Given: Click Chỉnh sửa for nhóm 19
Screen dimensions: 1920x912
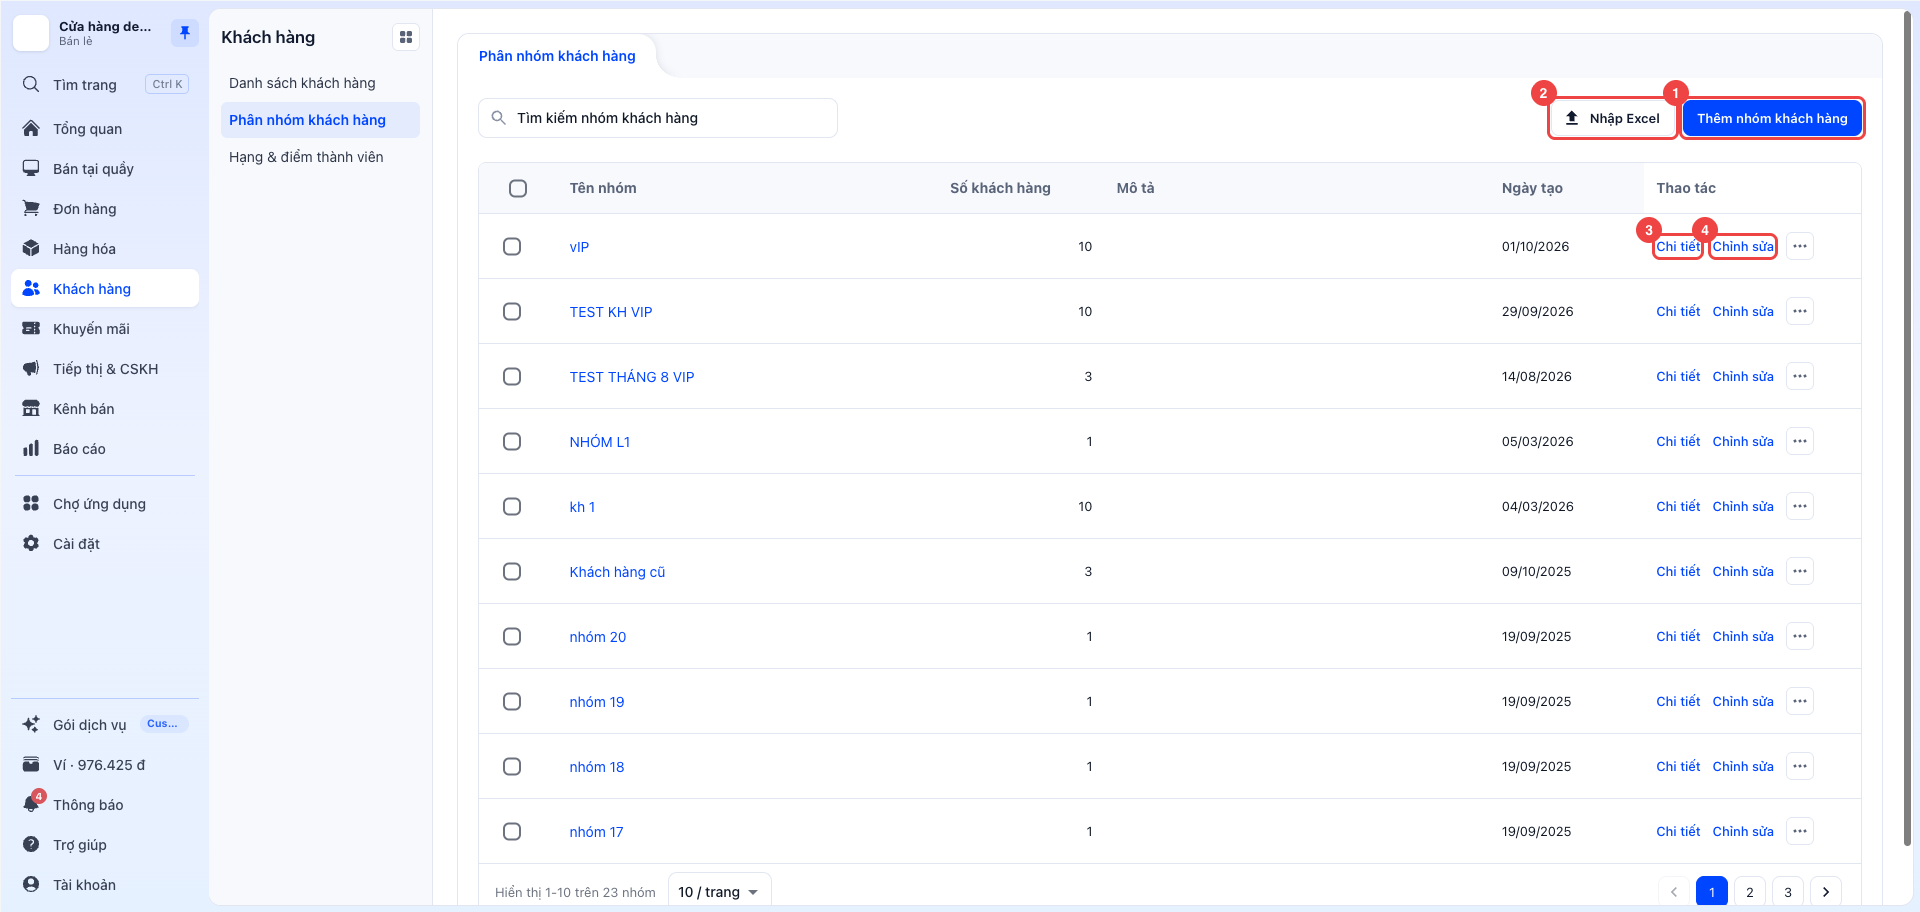Looking at the screenshot, I should coord(1743,701).
